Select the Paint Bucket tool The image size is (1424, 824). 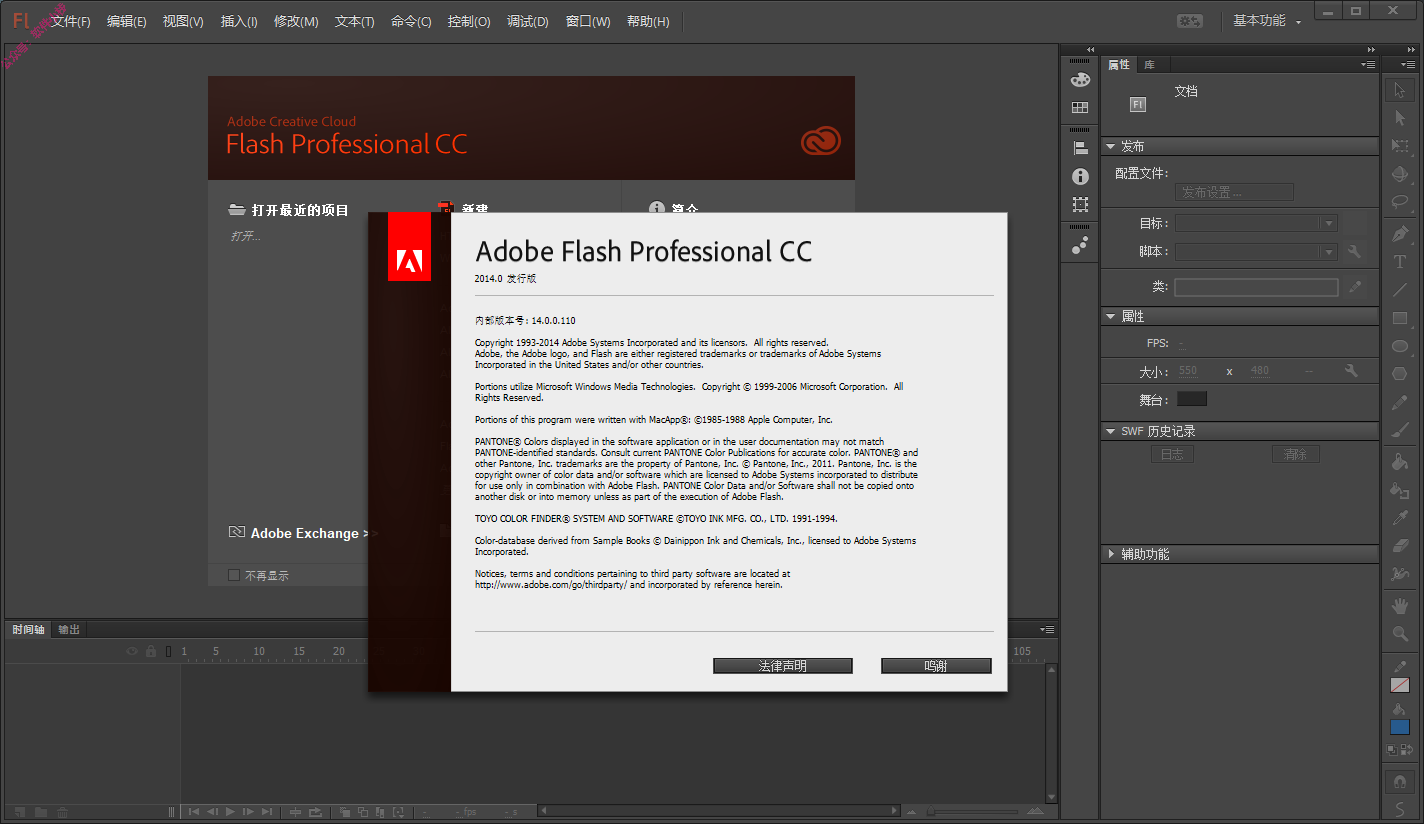[1400, 462]
